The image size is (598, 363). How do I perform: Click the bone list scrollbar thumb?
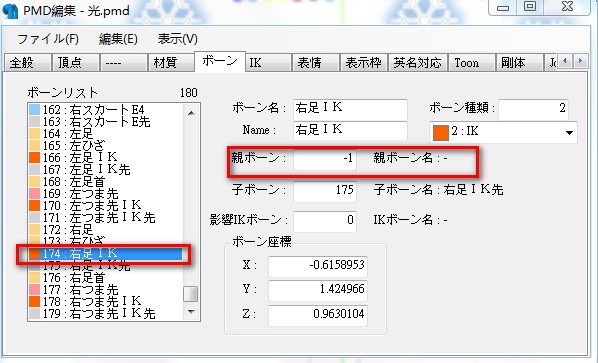tap(191, 294)
